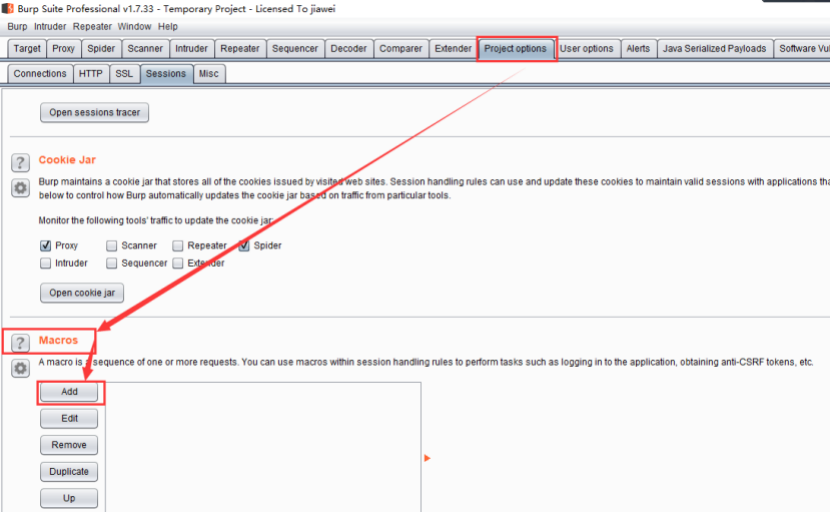This screenshot has height=512, width=832.
Task: Click Open cookie jar button
Action: pyautogui.click(x=82, y=293)
